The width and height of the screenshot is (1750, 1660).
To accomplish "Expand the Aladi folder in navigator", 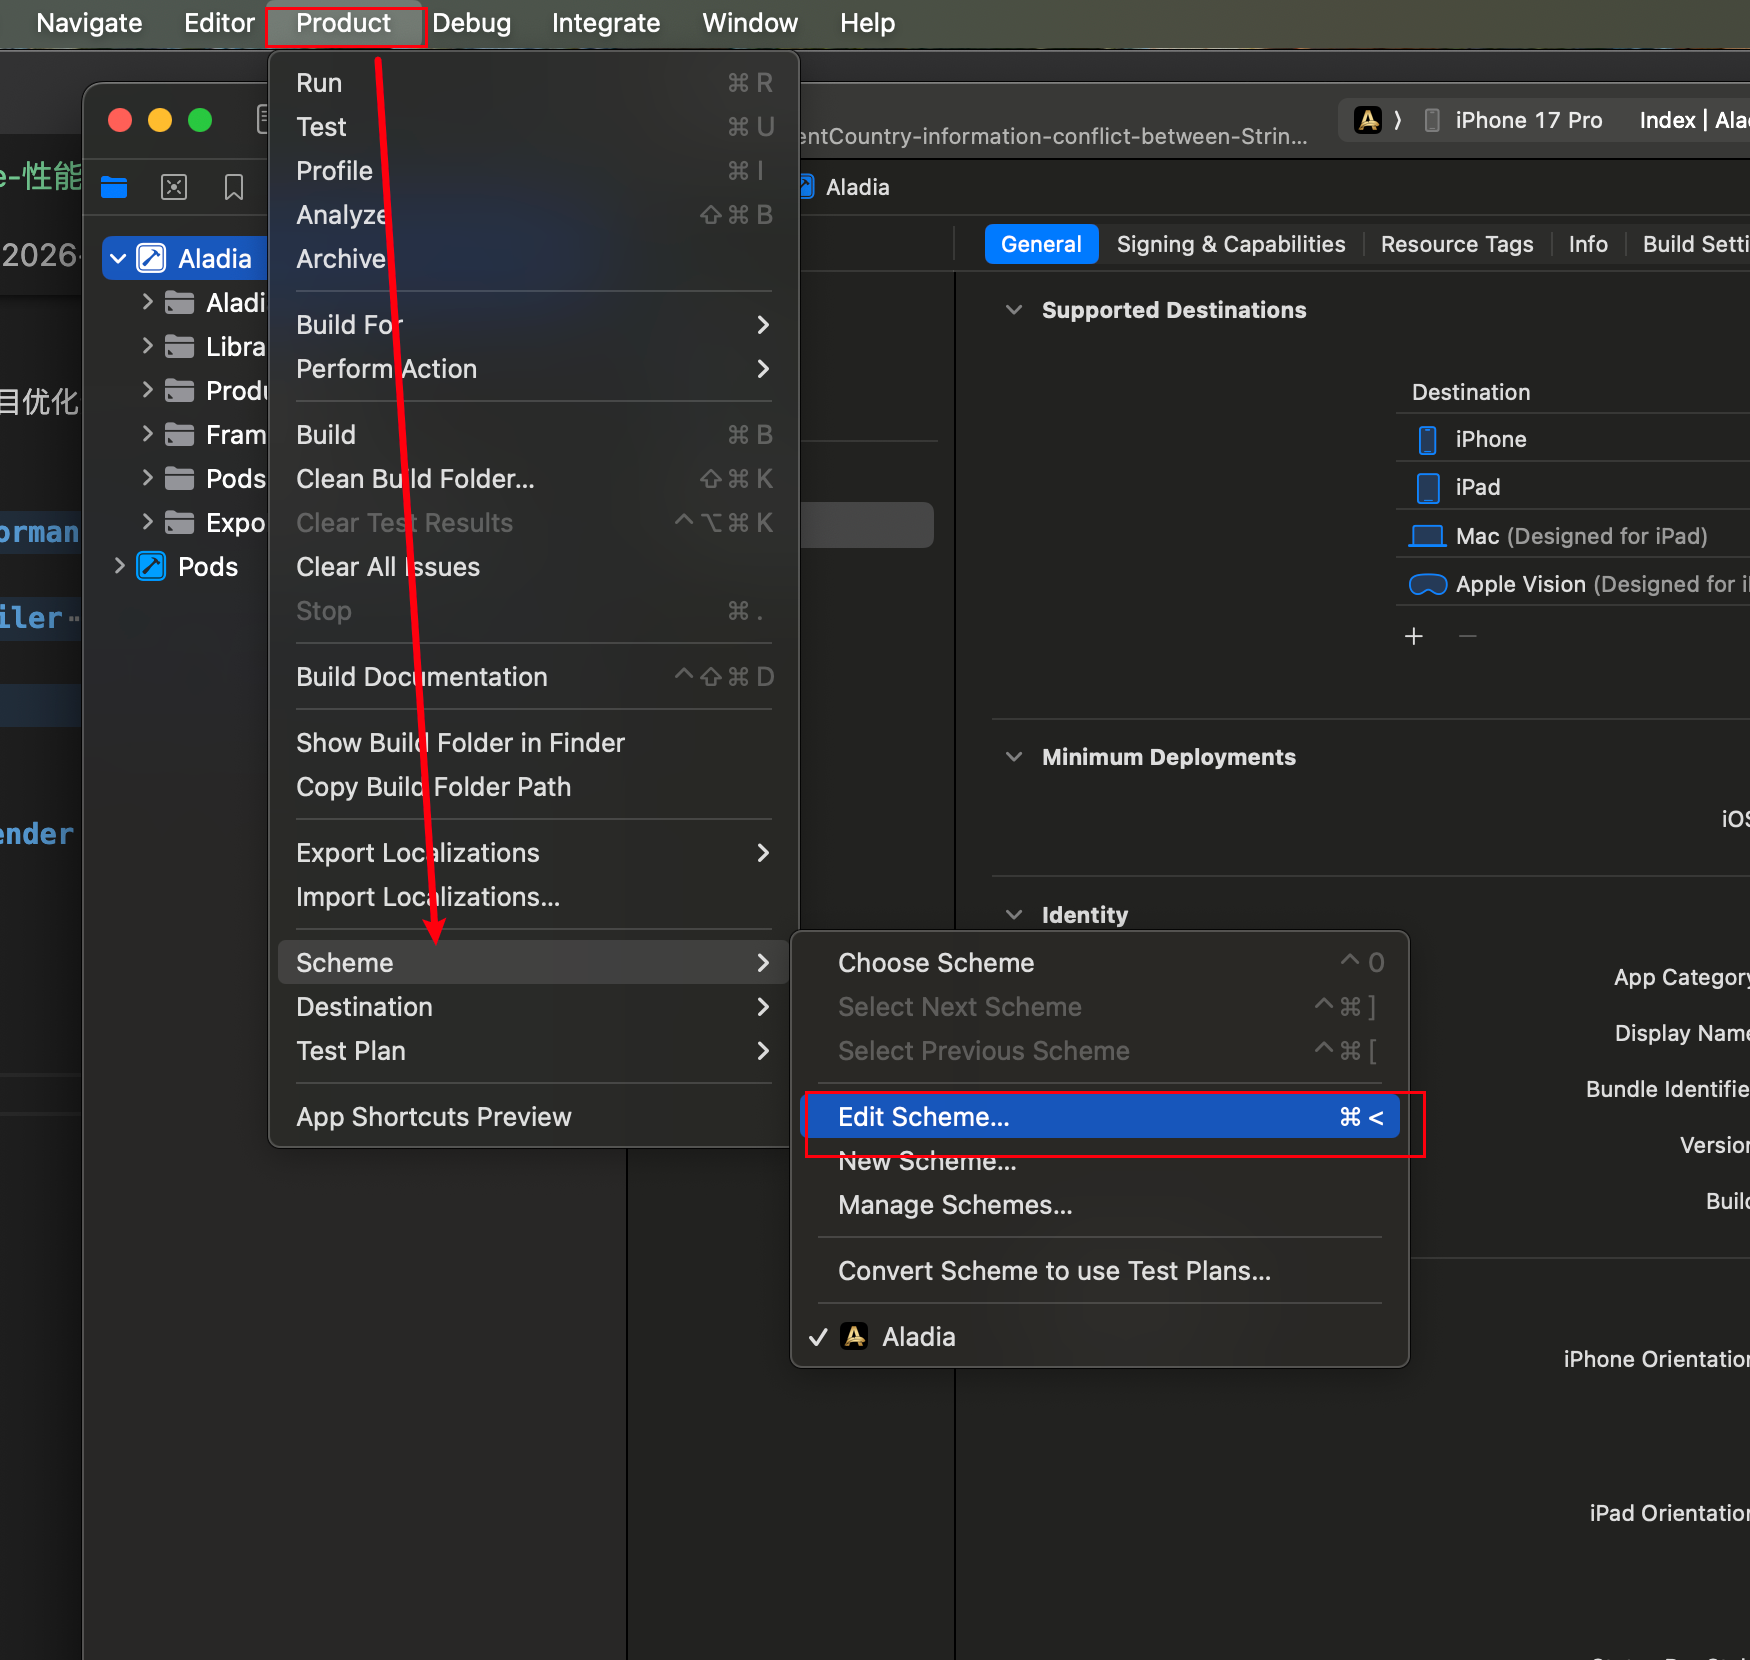I will pos(147,301).
